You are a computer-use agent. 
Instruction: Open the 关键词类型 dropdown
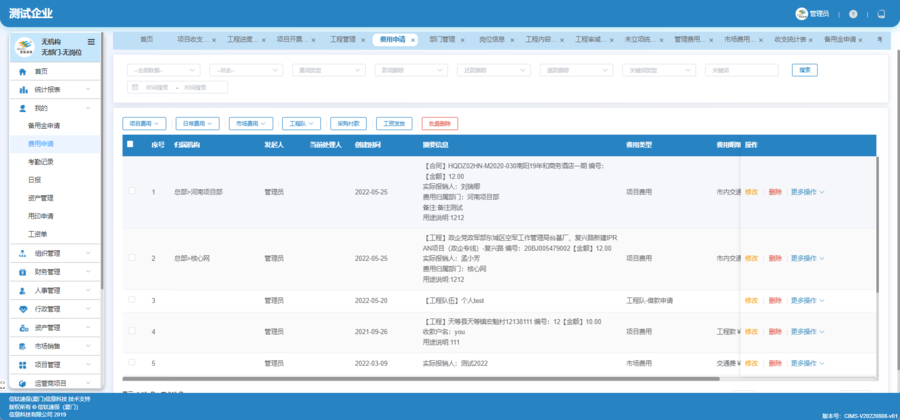659,70
